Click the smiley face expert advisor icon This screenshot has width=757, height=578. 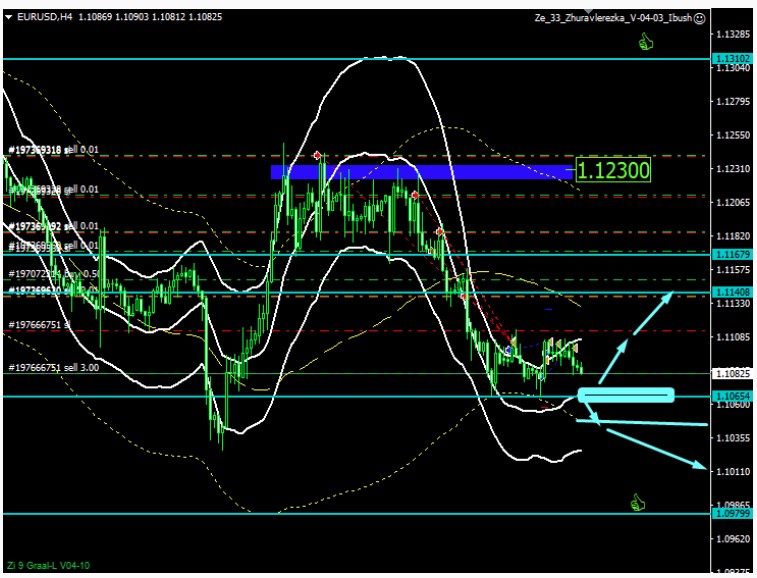pyautogui.click(x=700, y=18)
